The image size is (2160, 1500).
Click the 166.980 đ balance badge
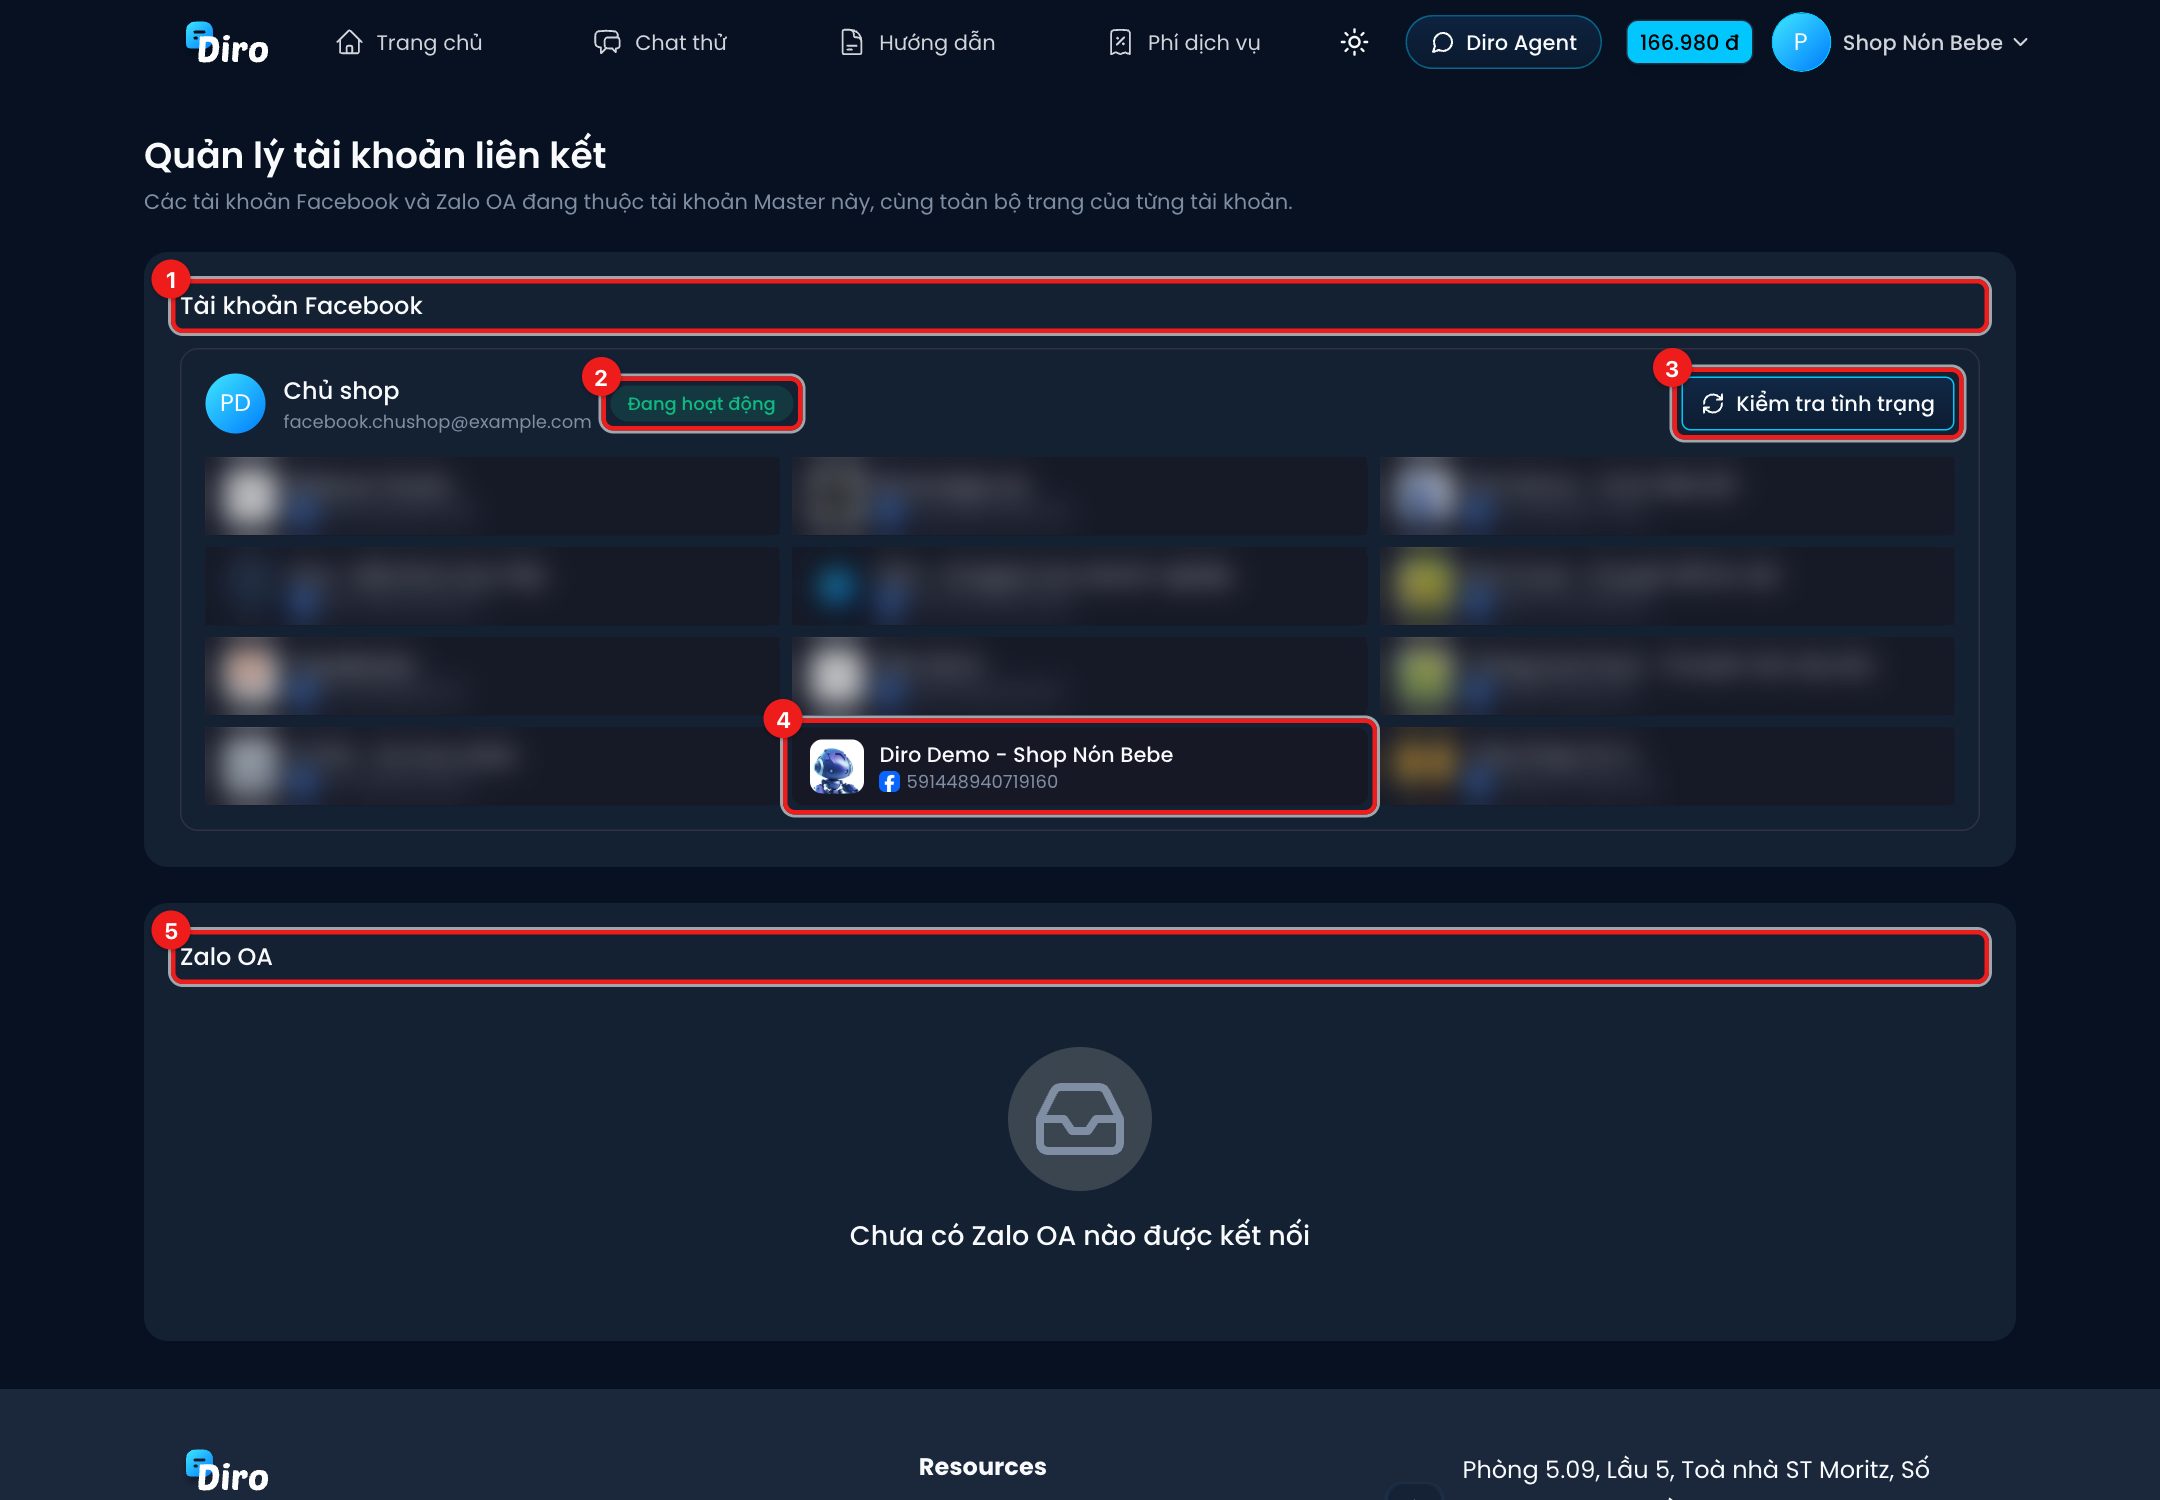[1689, 42]
